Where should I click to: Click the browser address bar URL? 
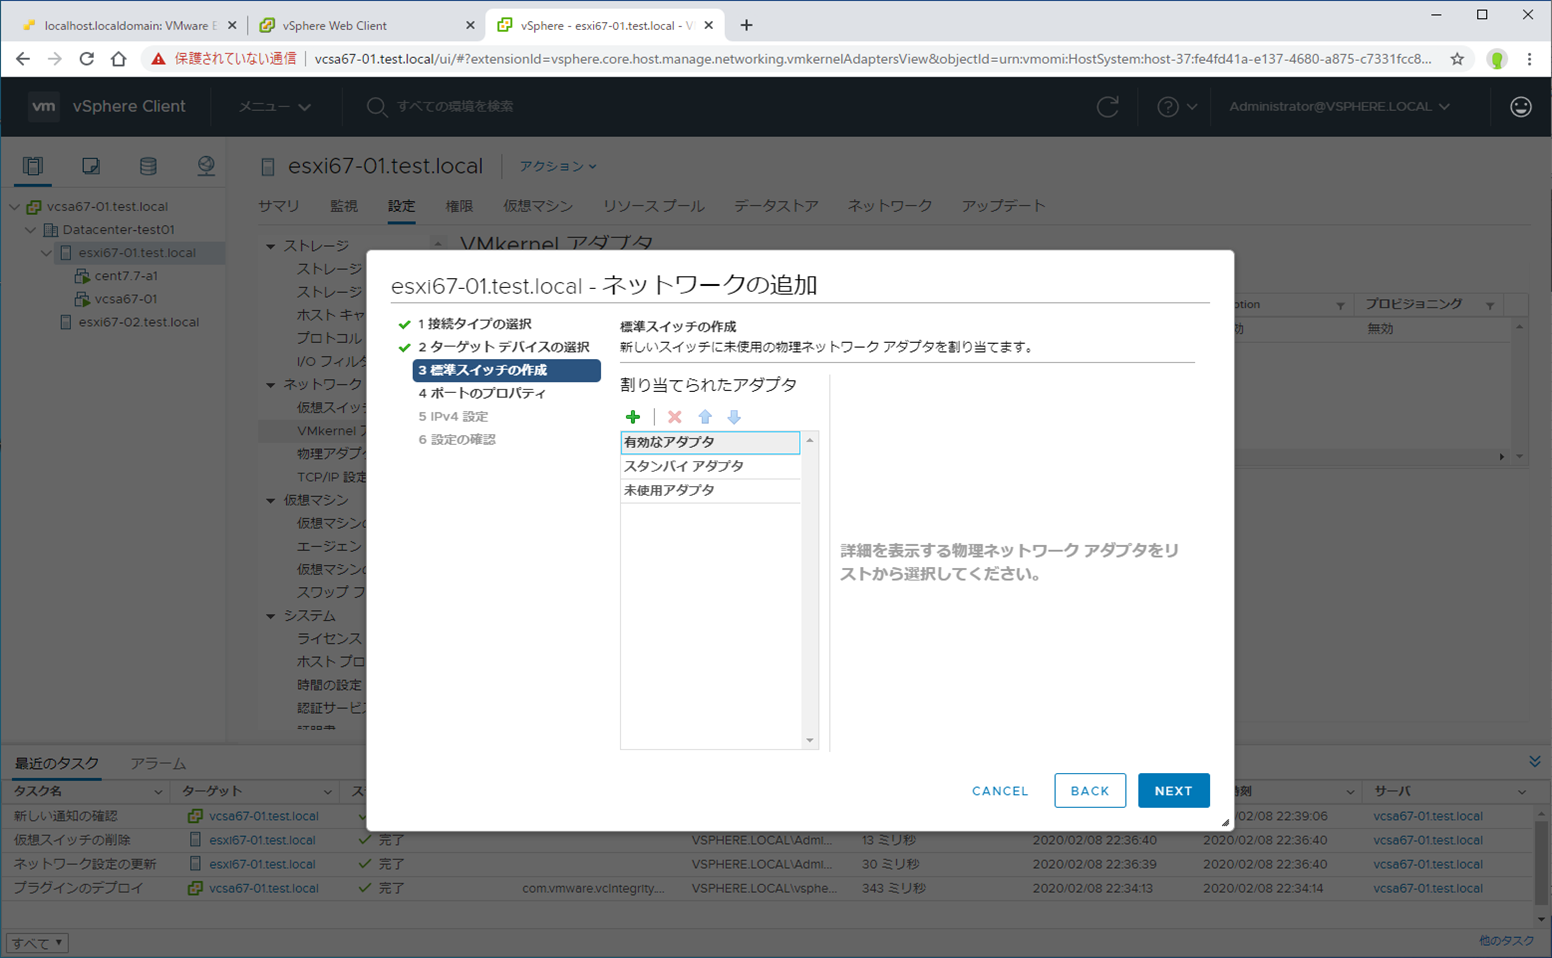872,59
